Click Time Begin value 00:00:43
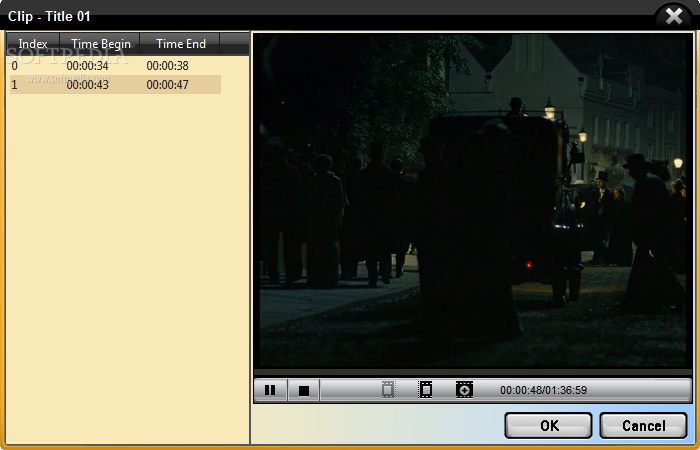Screen dimensions: 700x450 88,84
